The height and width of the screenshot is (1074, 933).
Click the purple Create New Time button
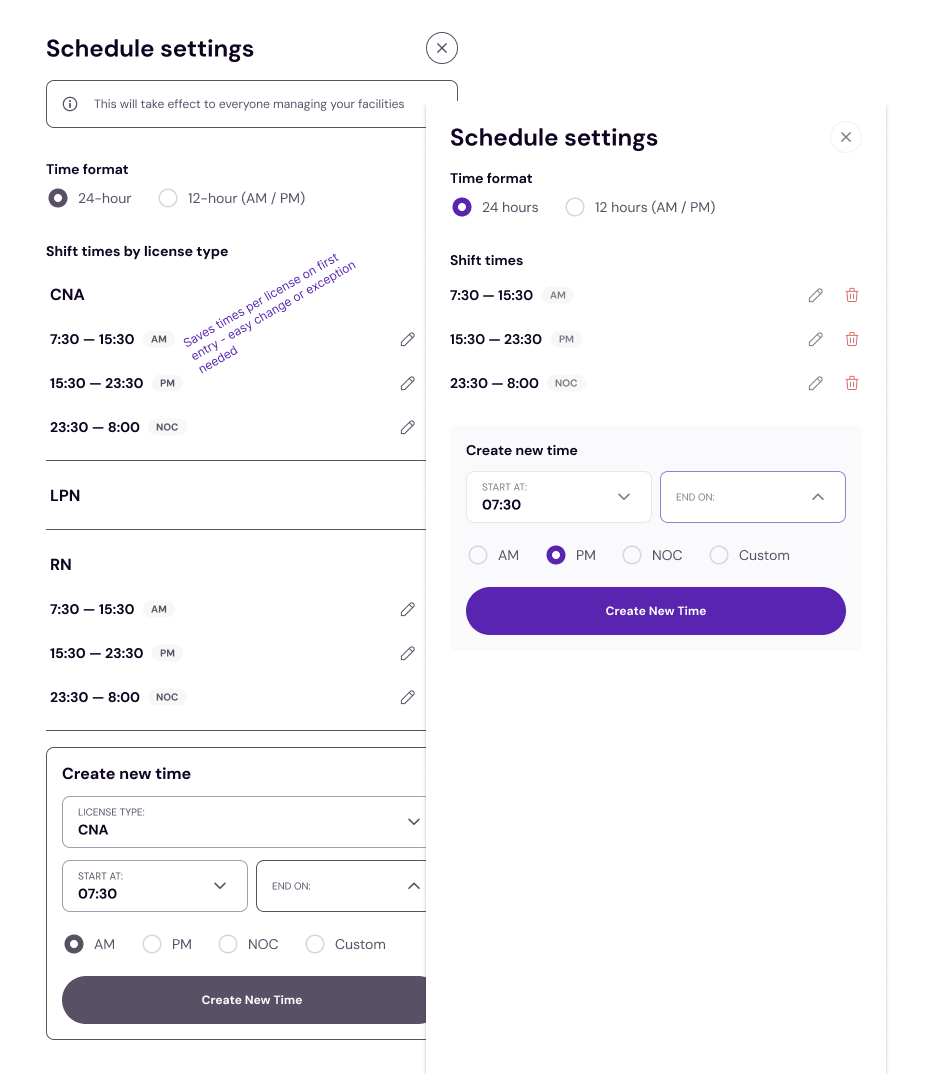[655, 611]
